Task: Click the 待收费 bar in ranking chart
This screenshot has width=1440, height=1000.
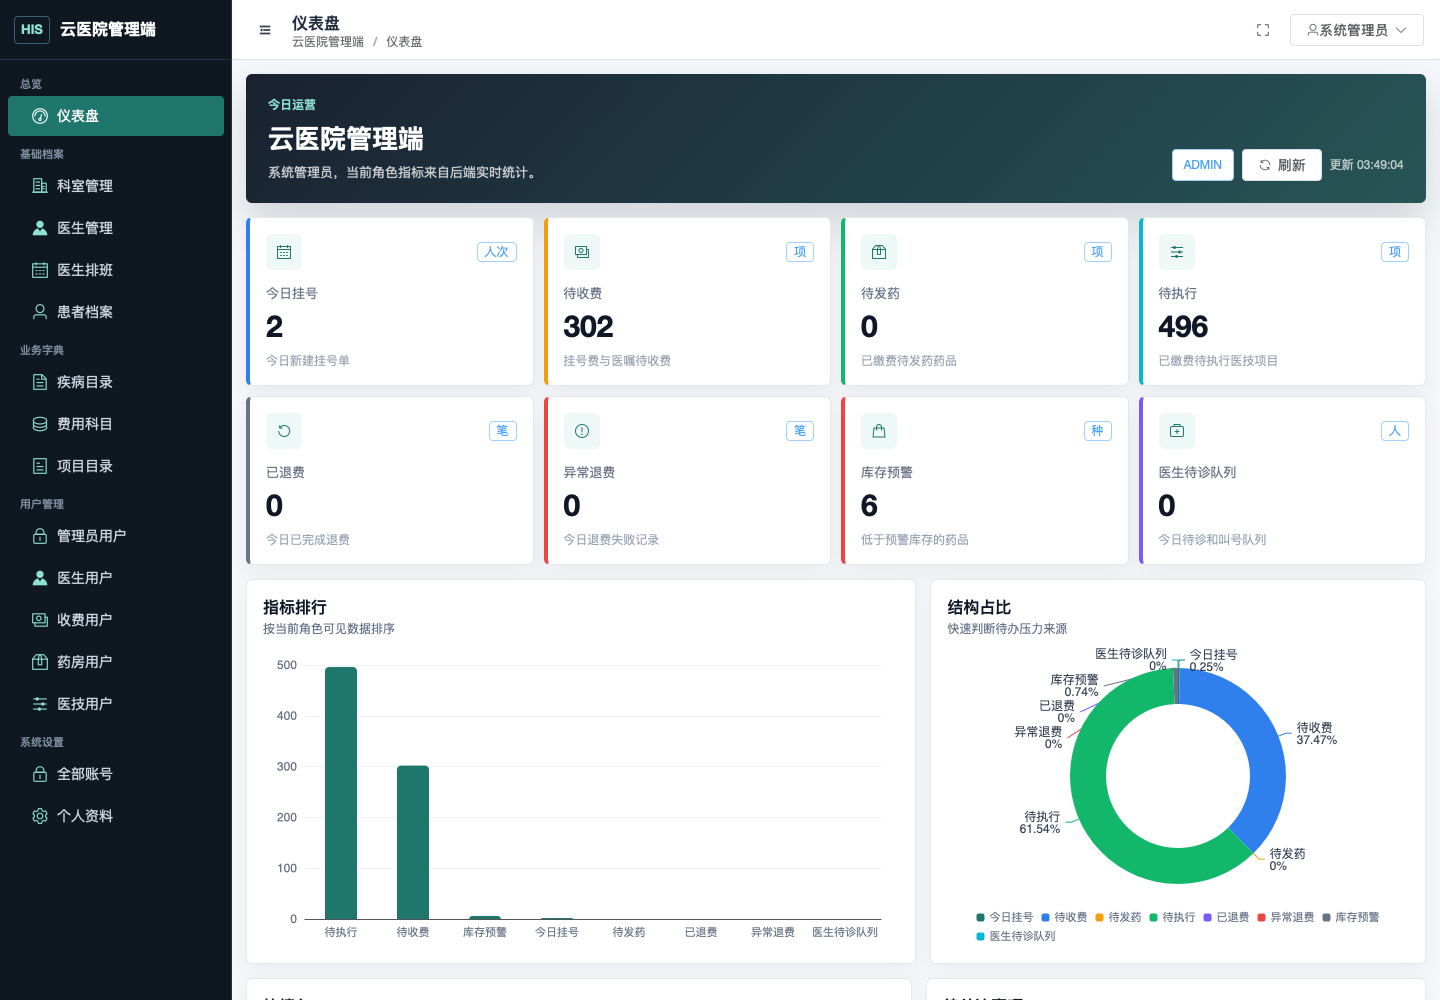Action: click(413, 842)
